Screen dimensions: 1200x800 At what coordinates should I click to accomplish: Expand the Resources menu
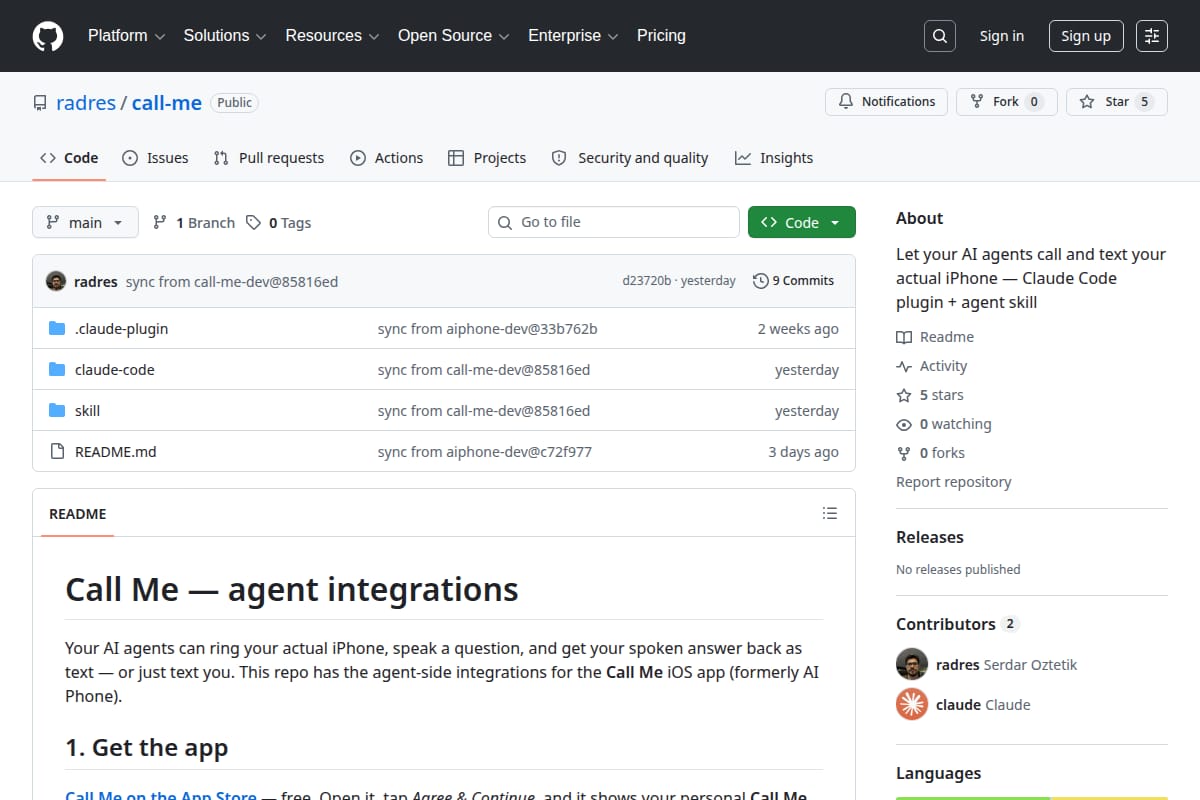click(x=332, y=36)
